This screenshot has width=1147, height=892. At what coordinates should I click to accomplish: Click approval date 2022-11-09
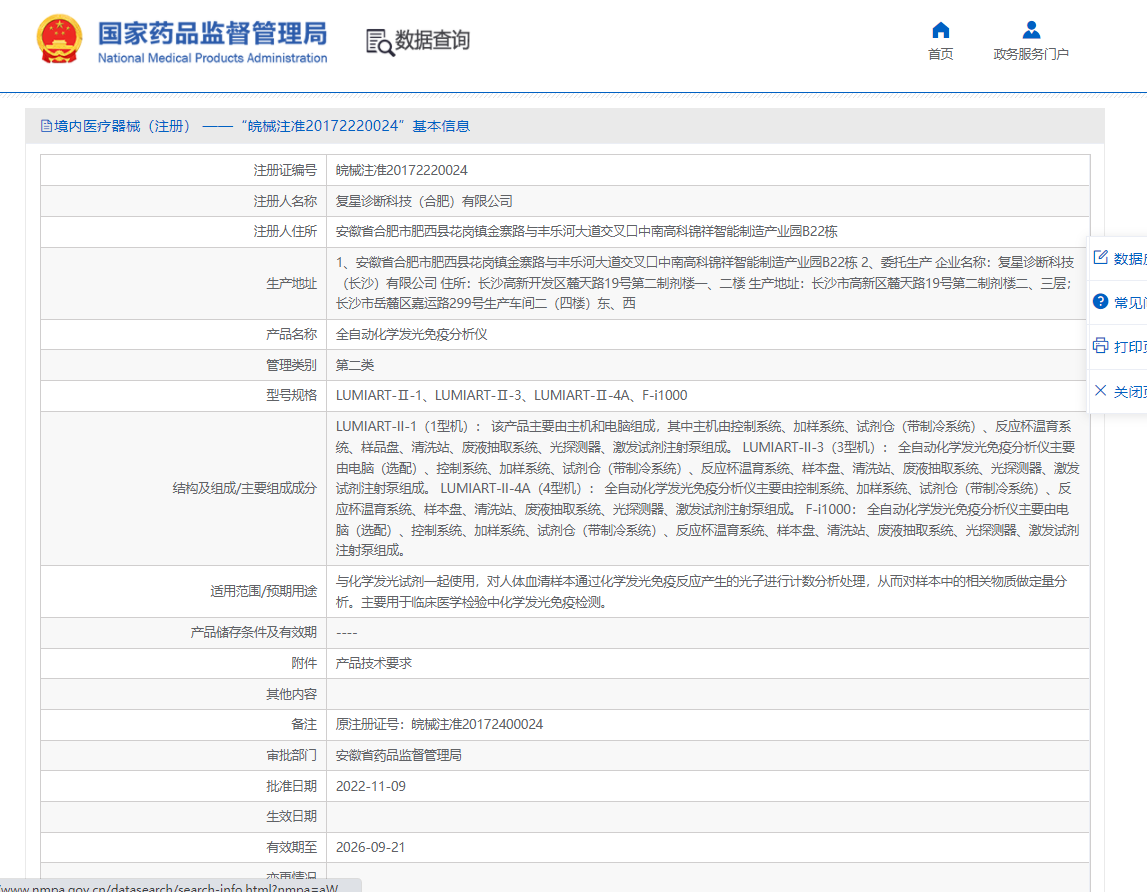point(371,786)
